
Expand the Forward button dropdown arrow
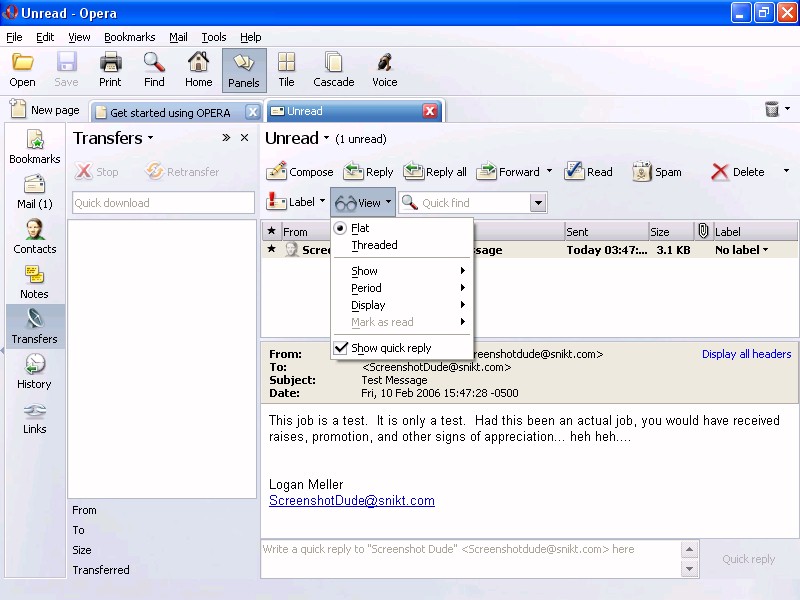point(549,172)
